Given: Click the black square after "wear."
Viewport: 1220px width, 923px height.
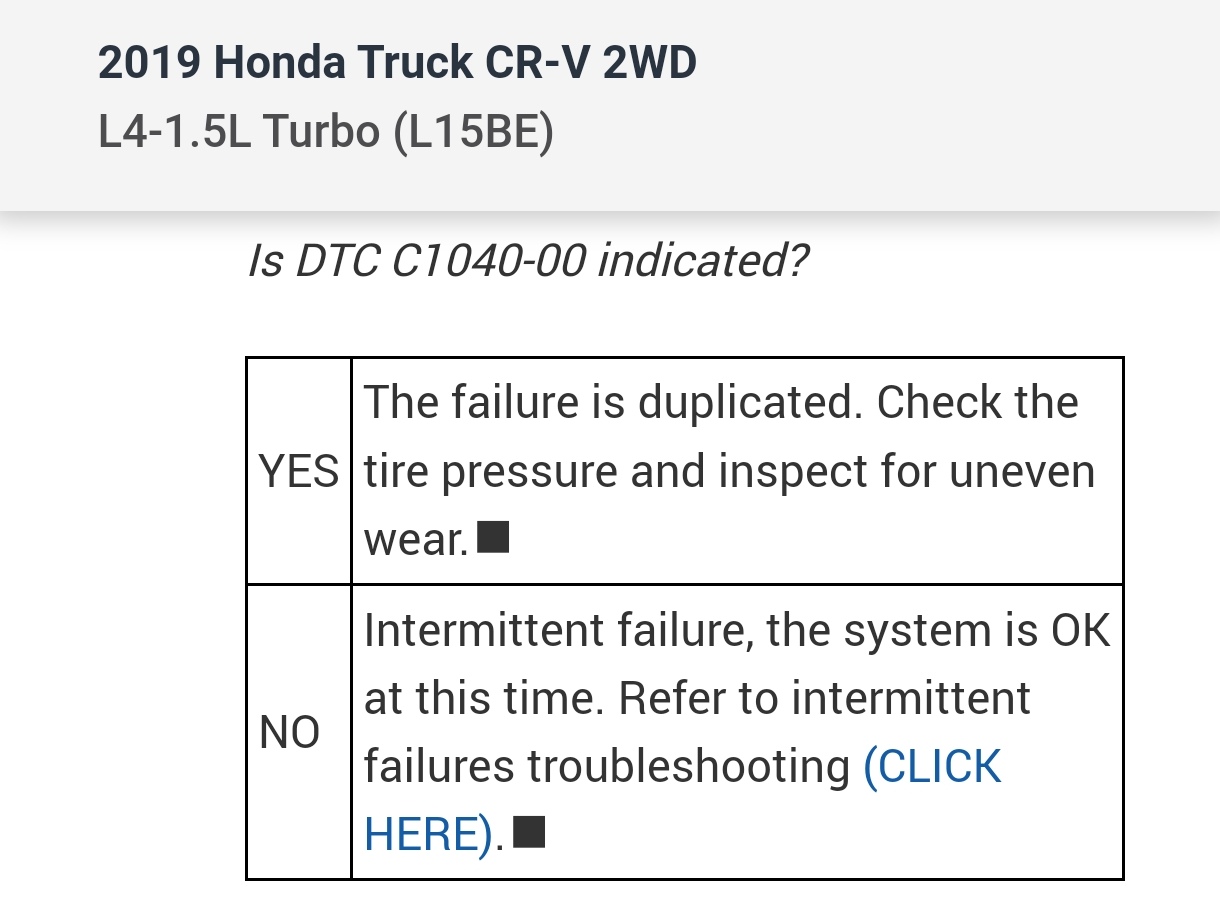Looking at the screenshot, I should coord(494,538).
